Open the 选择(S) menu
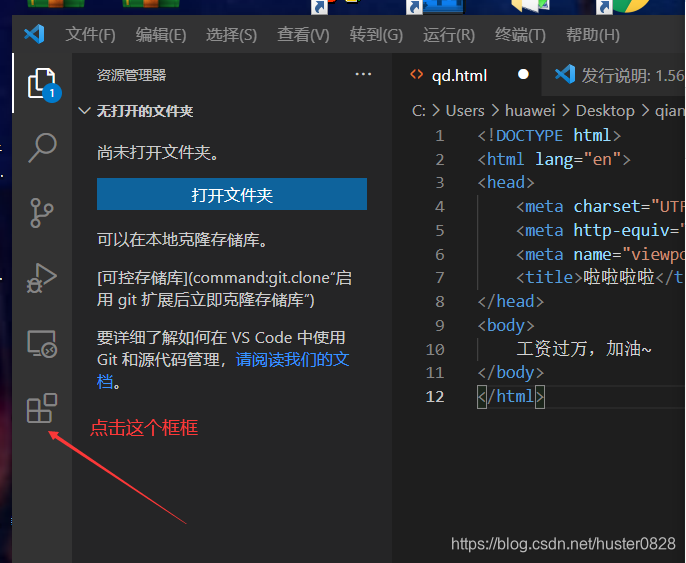This screenshot has width=686, height=563. click(231, 35)
